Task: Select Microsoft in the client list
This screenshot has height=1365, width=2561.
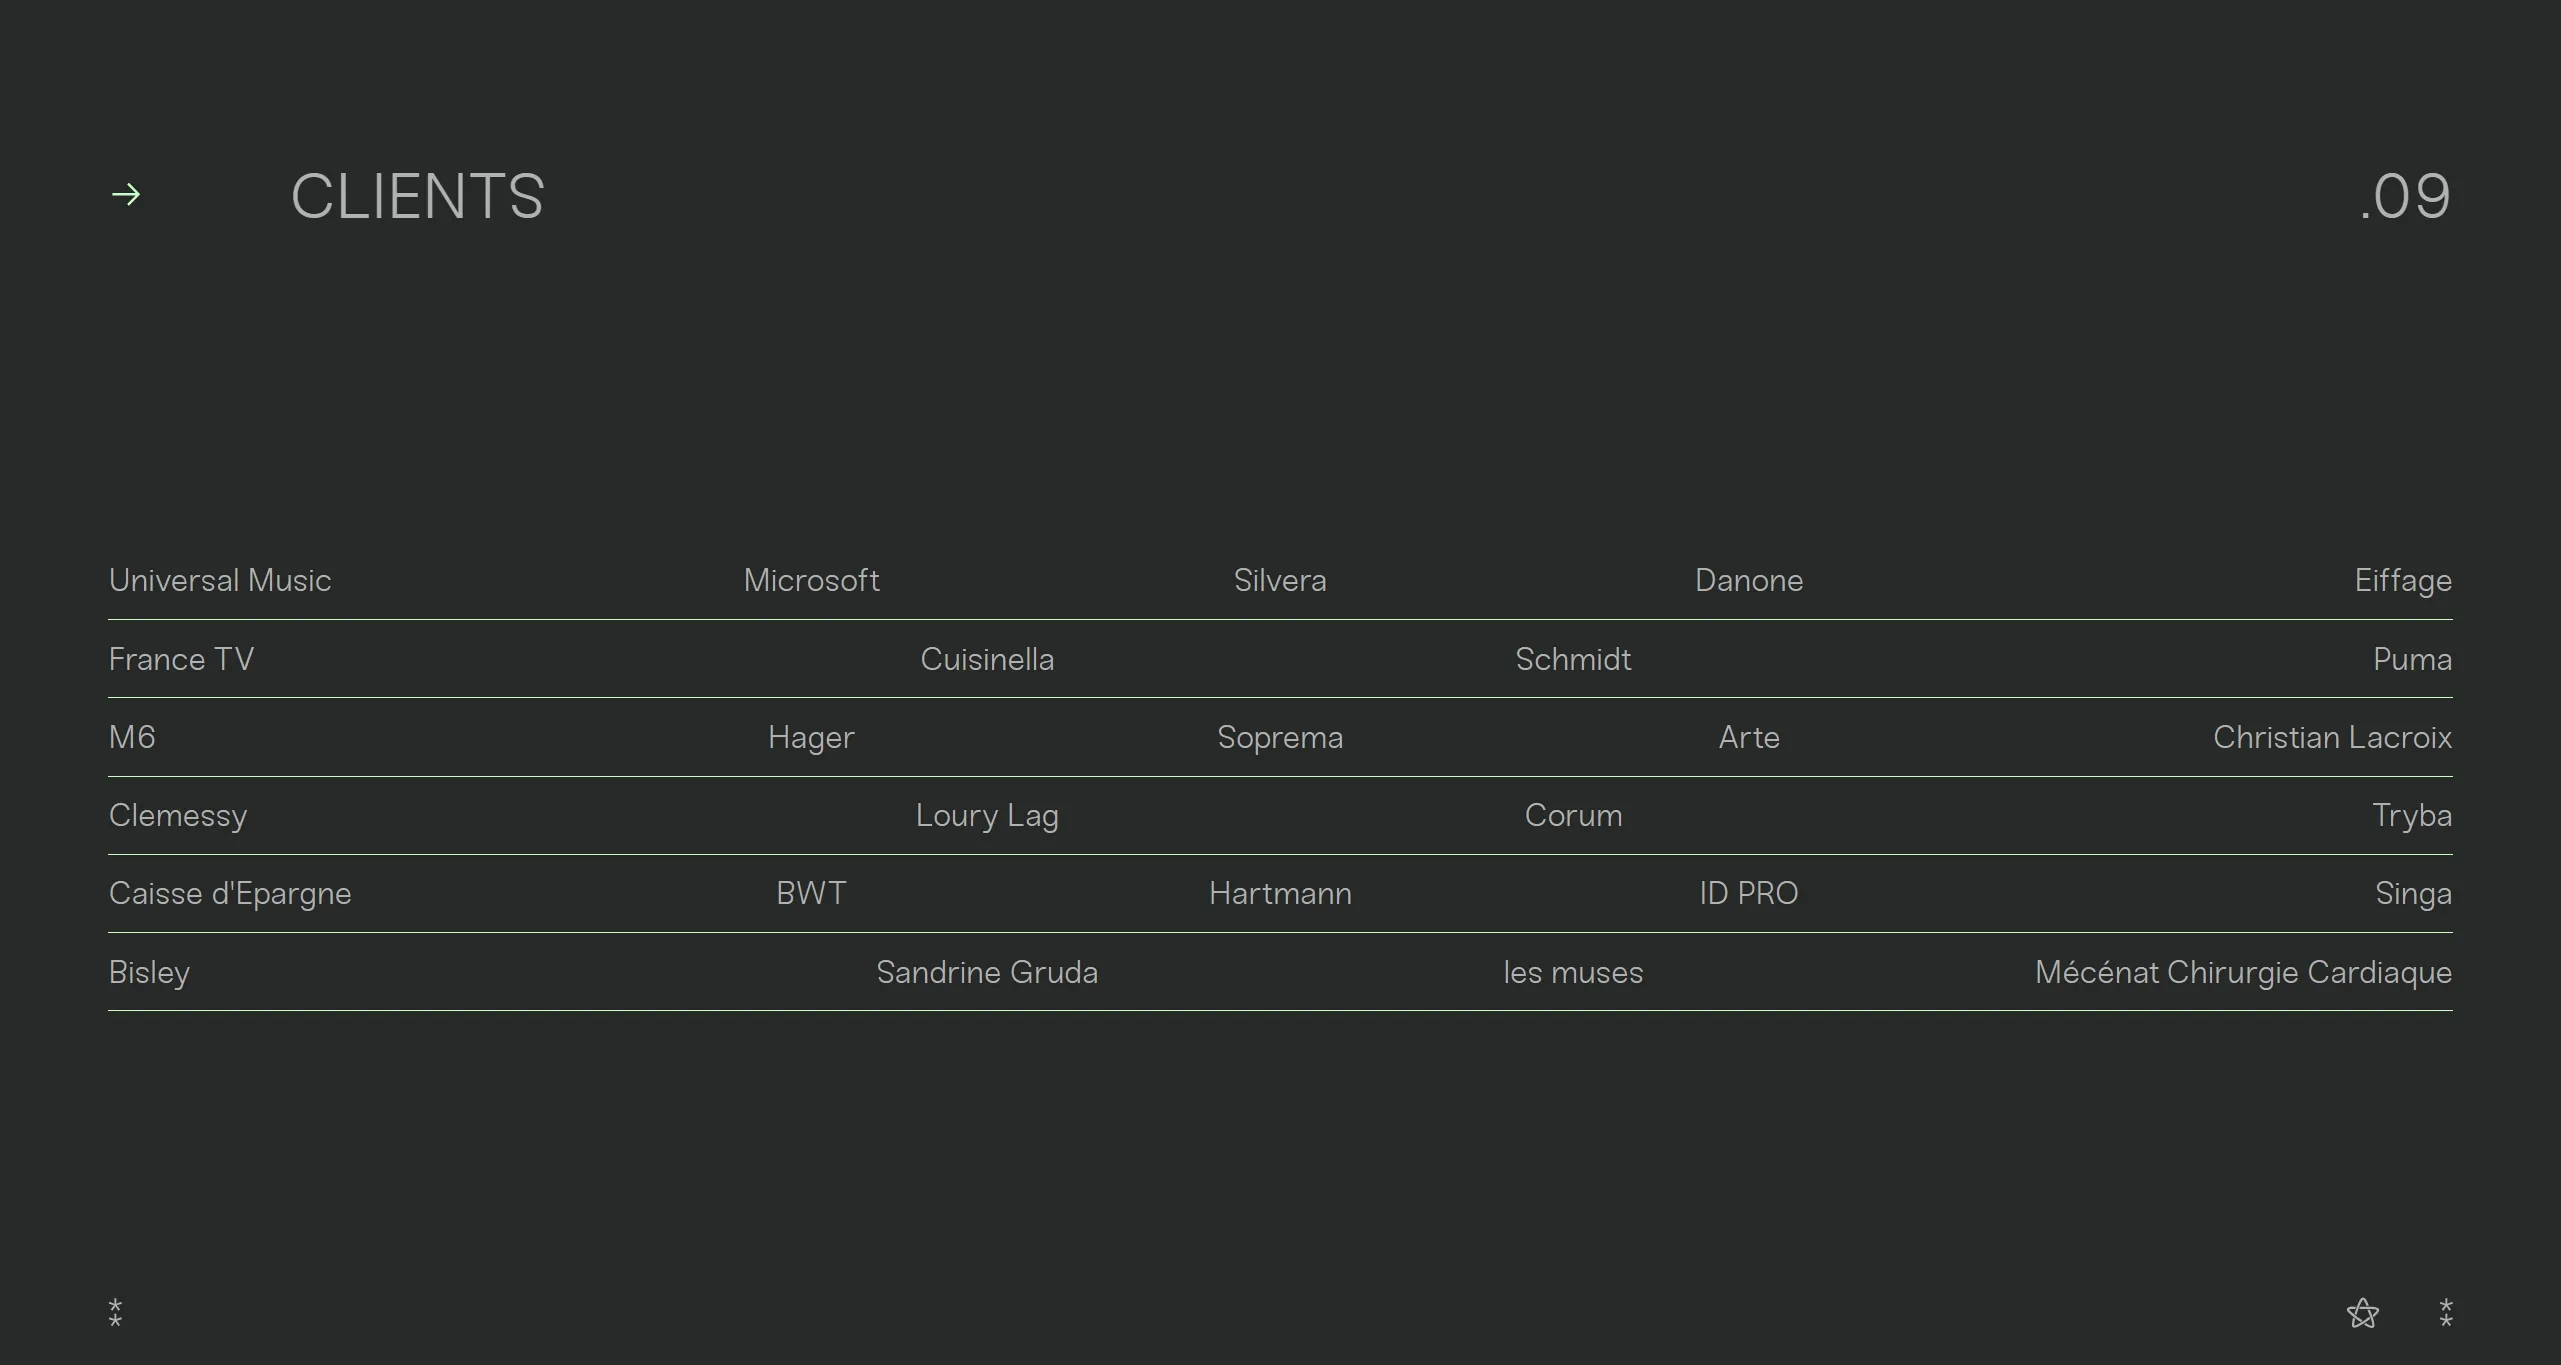Action: point(811,581)
